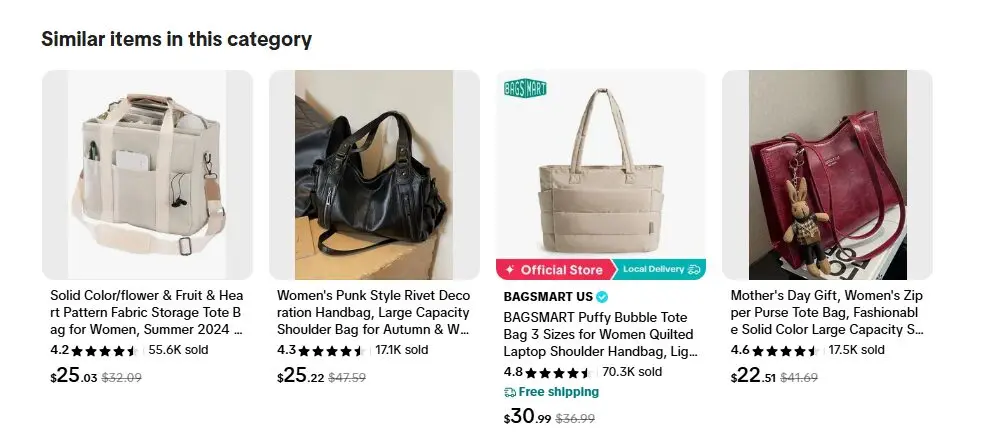The height and width of the screenshot is (443, 1003).
Task: Open Mother's Day Gift Zipper Purse title
Action: 826,313
